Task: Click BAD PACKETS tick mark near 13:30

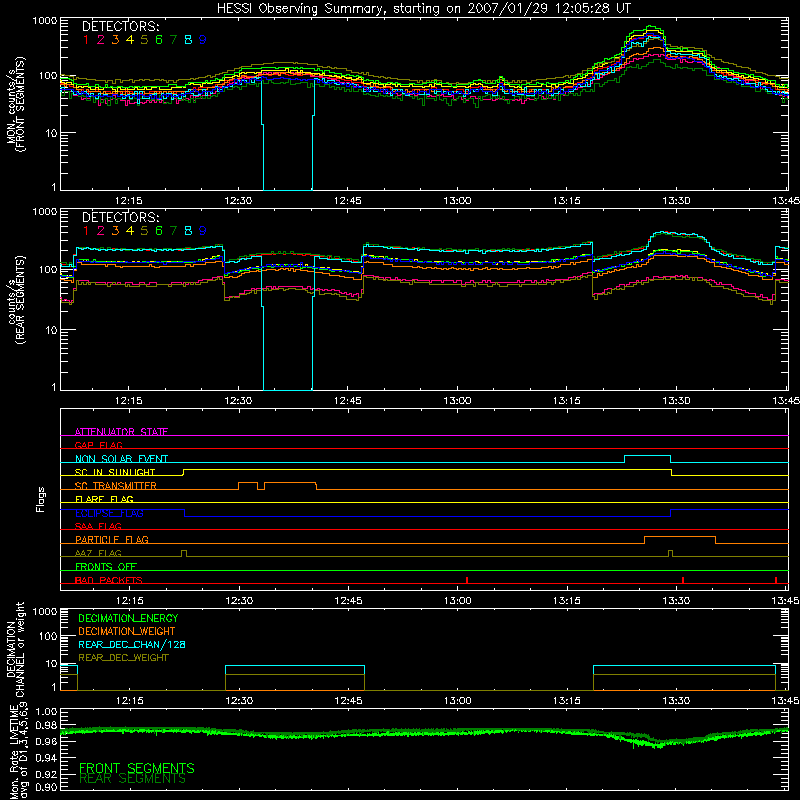Action: [x=683, y=580]
